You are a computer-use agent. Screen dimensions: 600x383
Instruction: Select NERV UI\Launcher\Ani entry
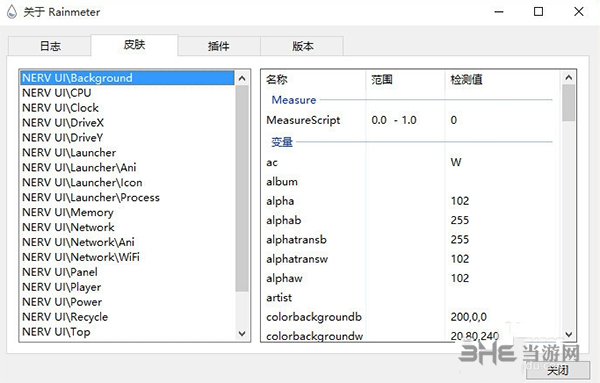[127, 168]
